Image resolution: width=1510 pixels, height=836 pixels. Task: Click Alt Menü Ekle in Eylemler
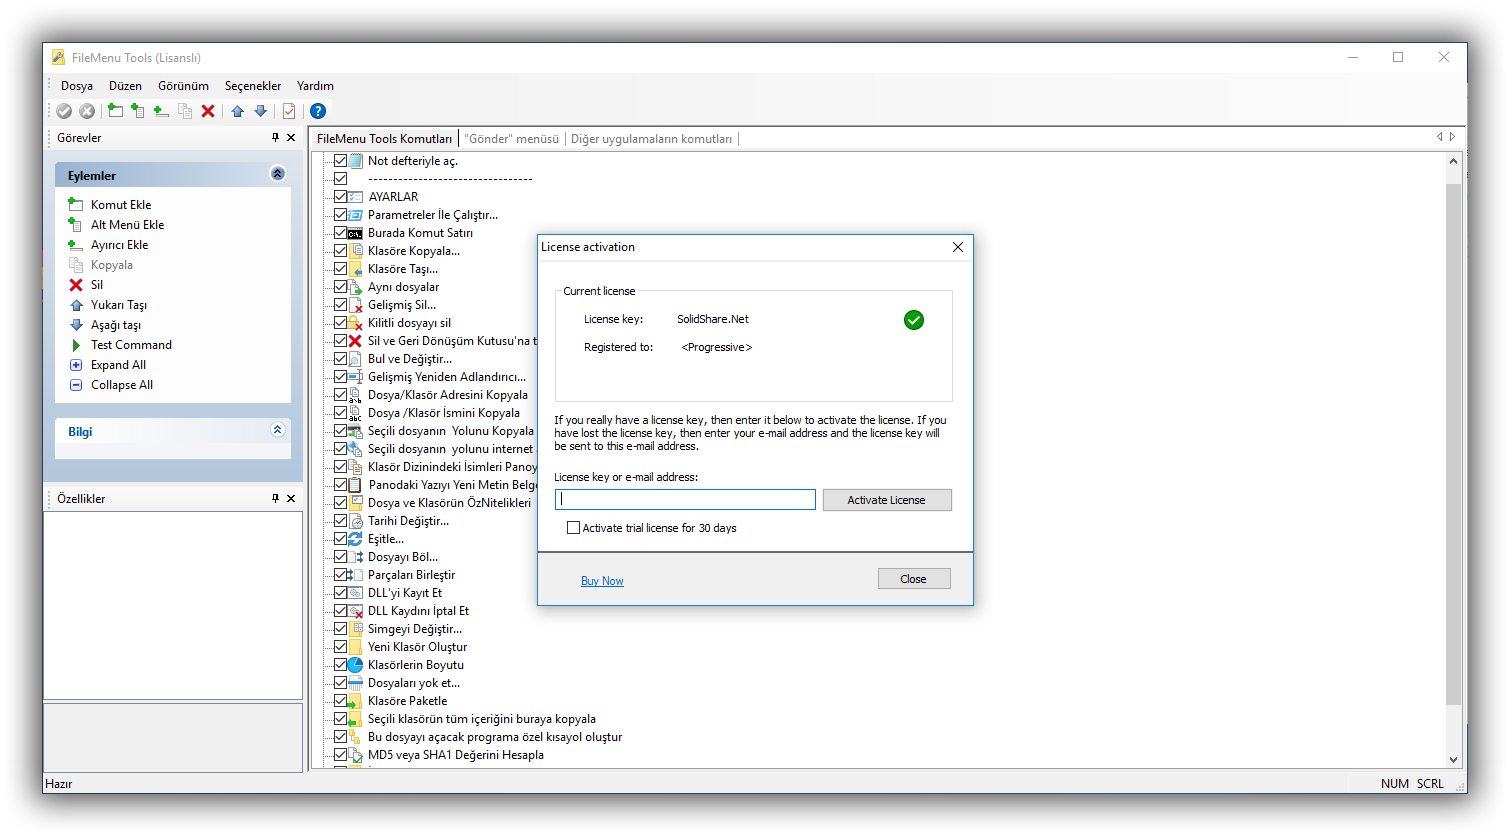tap(127, 225)
